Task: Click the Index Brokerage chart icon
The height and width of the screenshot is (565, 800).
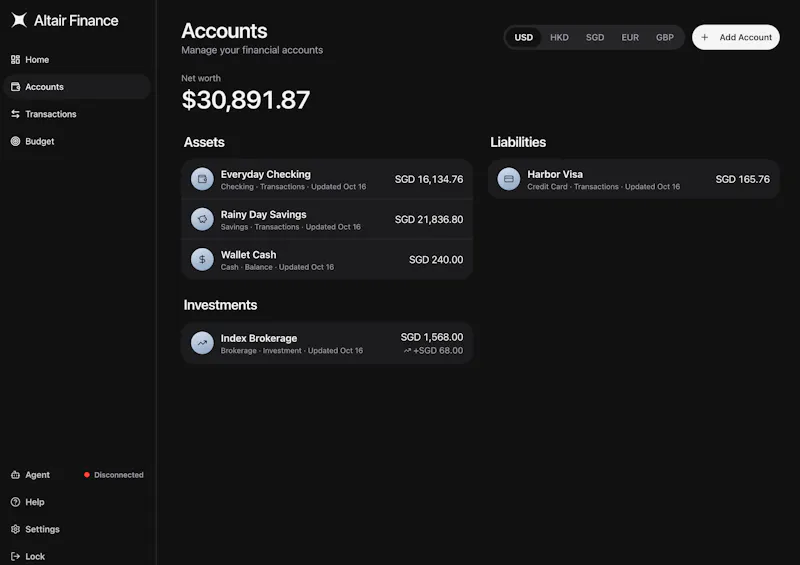Action: (x=202, y=343)
